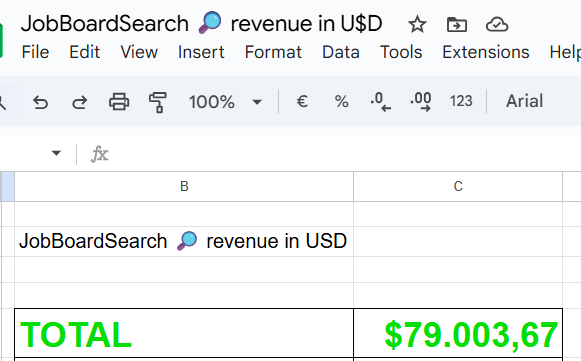Open the Tools menu

(401, 52)
